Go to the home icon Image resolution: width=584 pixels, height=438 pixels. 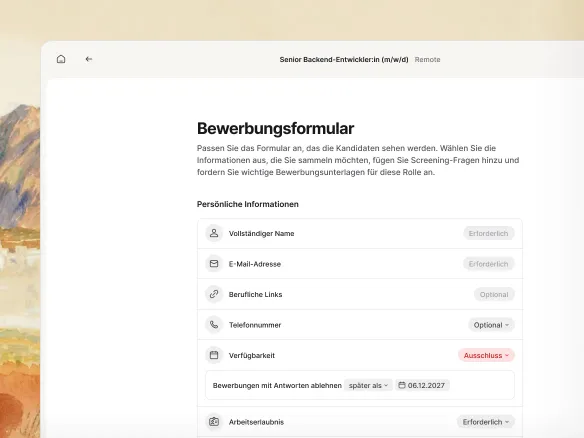click(61, 59)
